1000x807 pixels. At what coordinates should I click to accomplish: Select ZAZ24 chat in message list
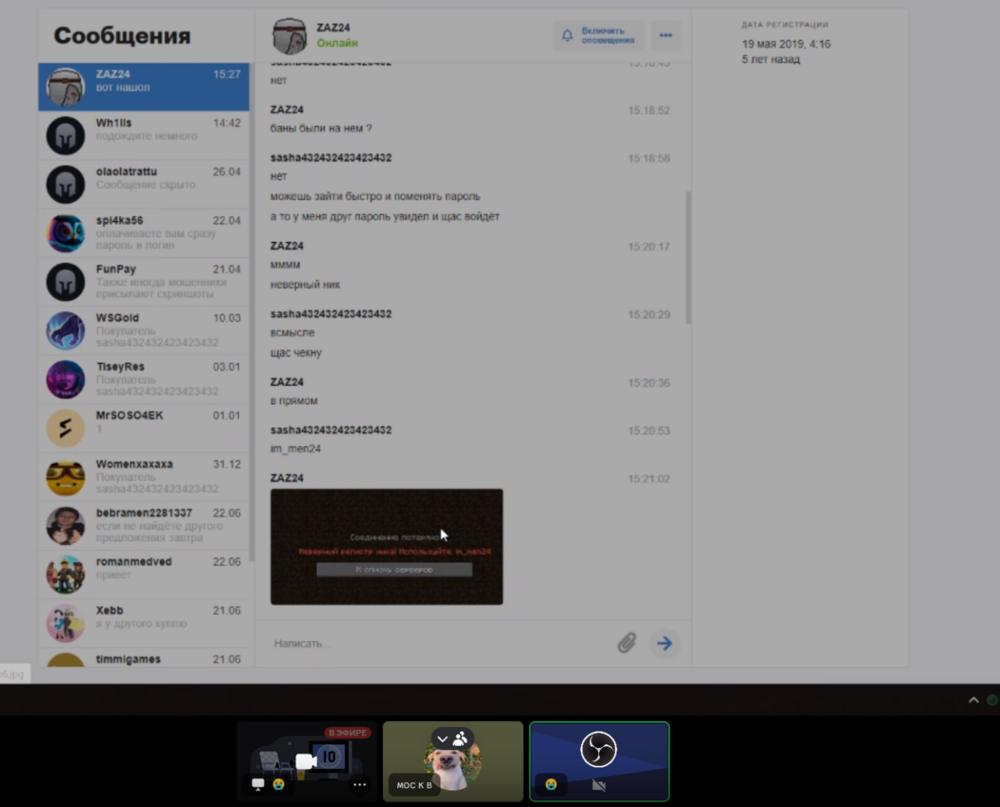[143, 86]
